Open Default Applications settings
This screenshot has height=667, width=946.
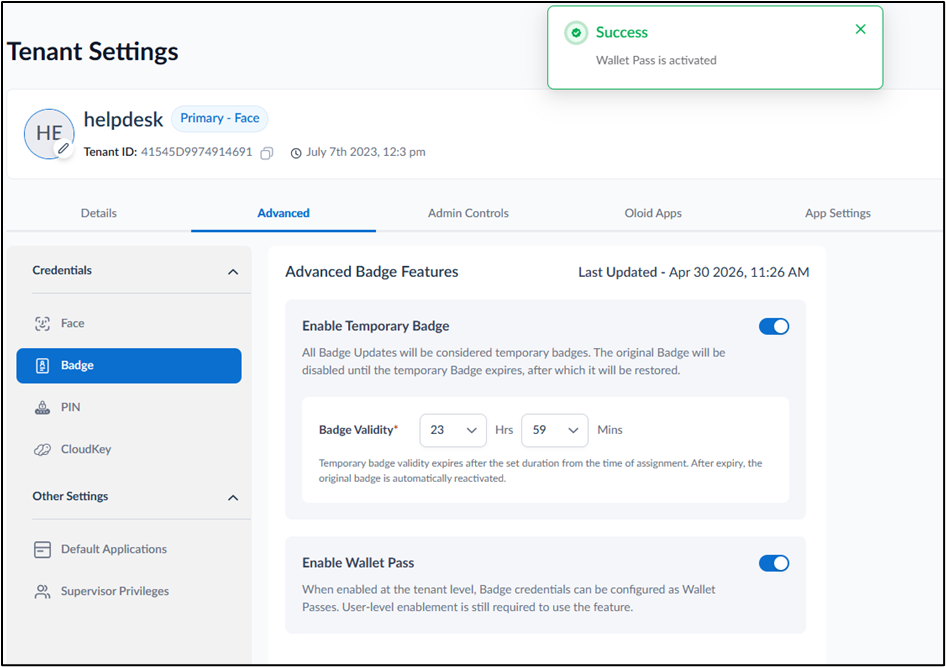(129, 549)
